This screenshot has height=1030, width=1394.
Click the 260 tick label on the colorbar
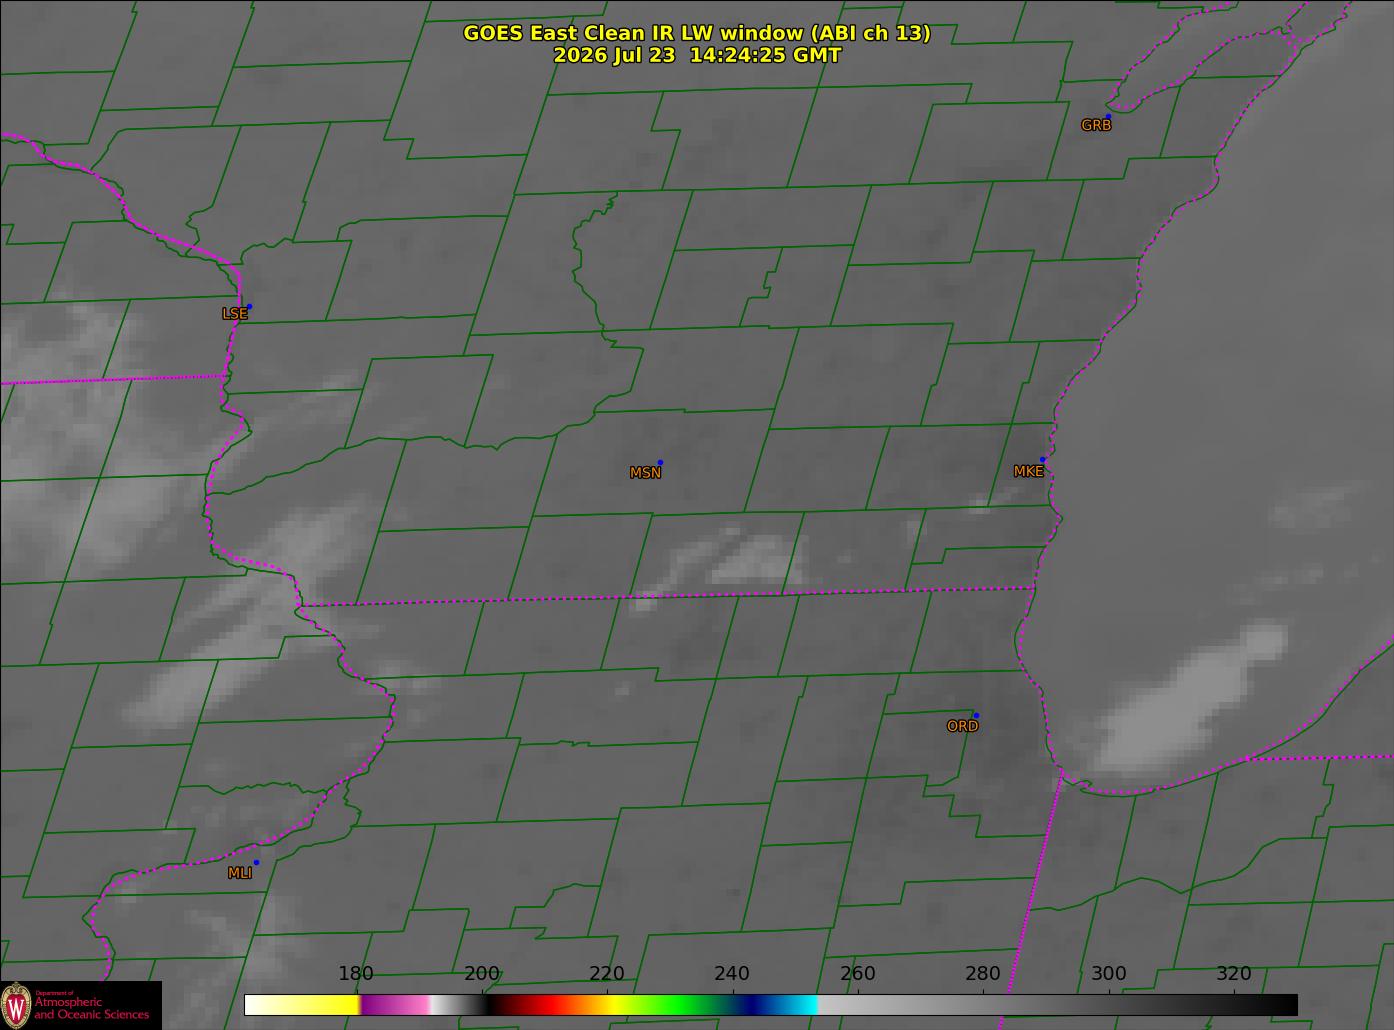point(857,974)
